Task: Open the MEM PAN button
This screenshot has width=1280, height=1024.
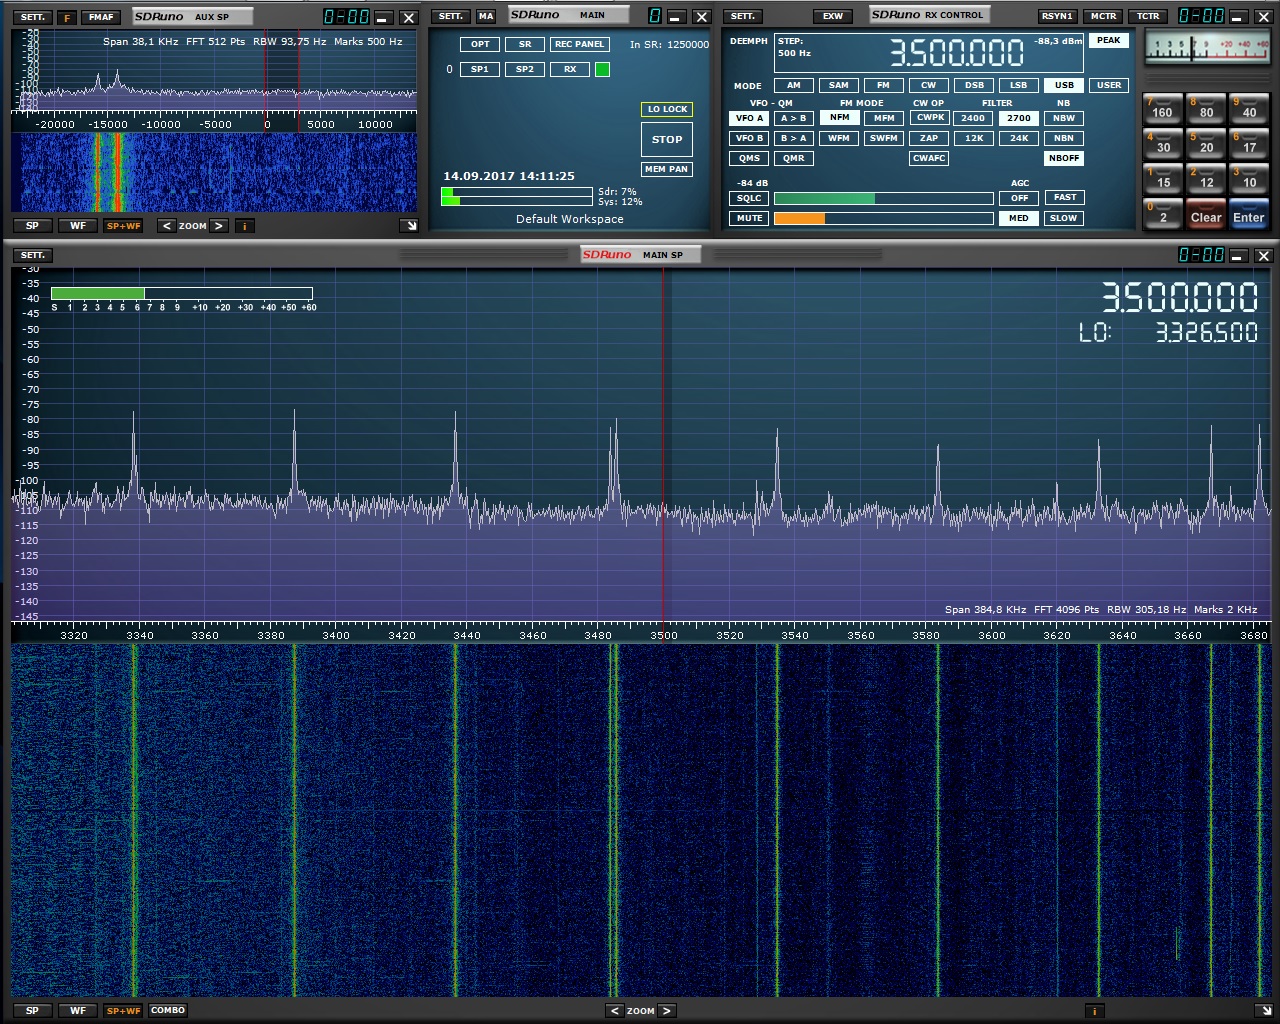Action: (667, 169)
